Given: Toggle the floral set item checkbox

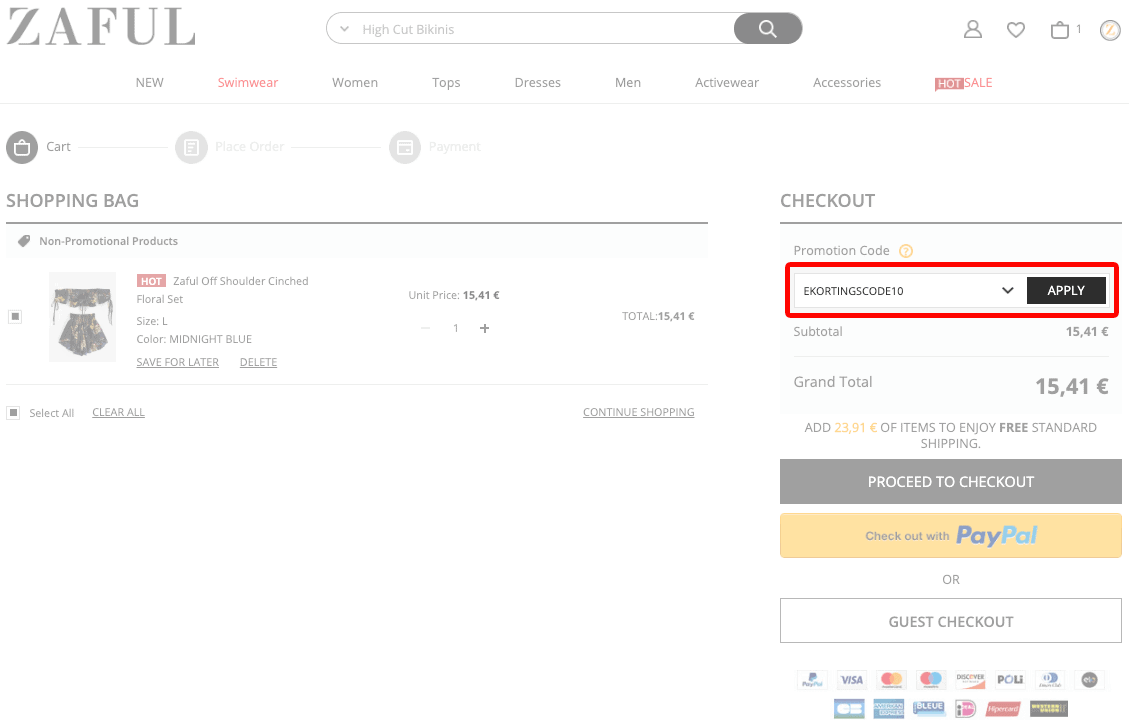Looking at the screenshot, I should 14,317.
